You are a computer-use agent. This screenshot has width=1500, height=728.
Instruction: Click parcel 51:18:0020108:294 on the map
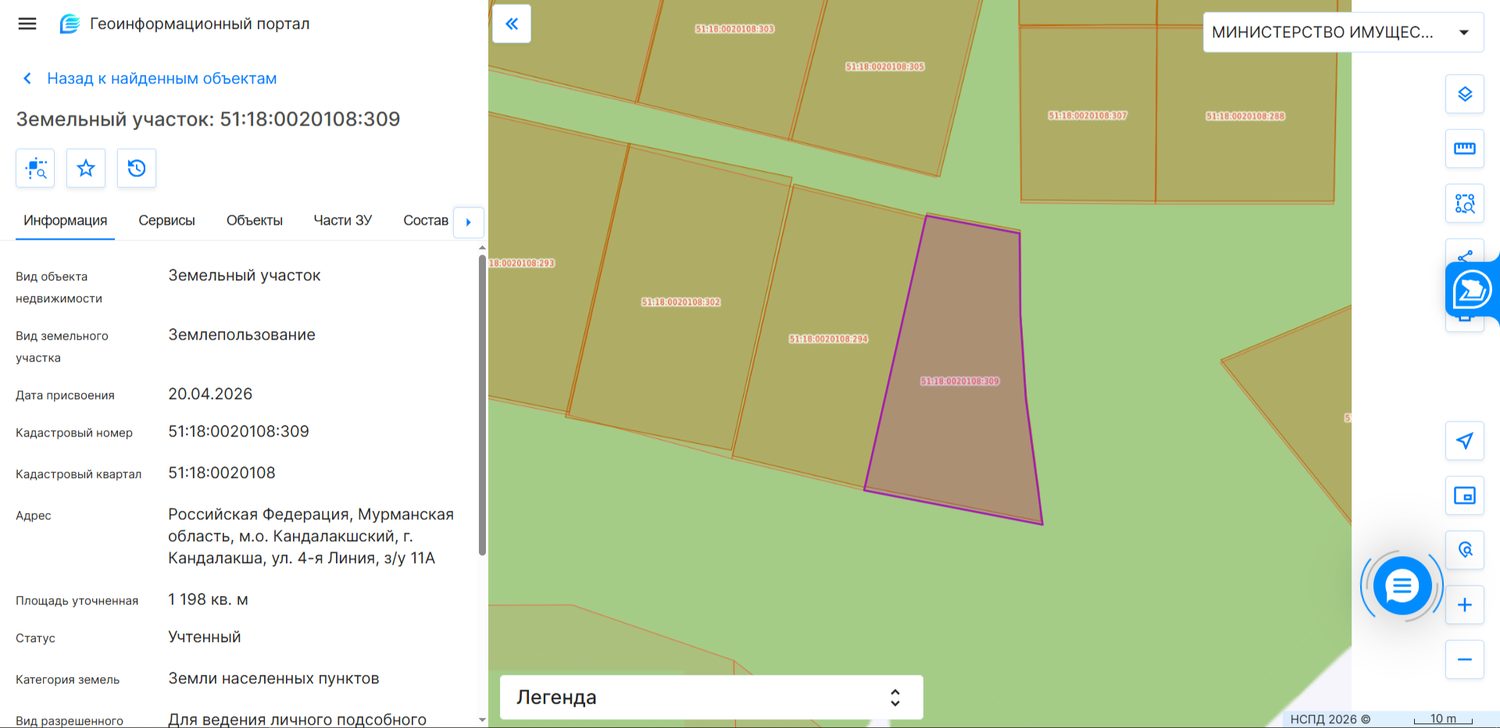(828, 339)
